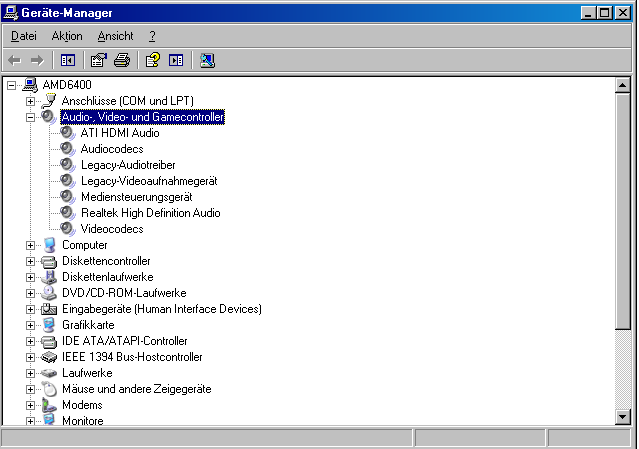Close the Geräte-Manager window
Image resolution: width=639 pixels, height=449 pixels.
pyautogui.click(x=623, y=13)
